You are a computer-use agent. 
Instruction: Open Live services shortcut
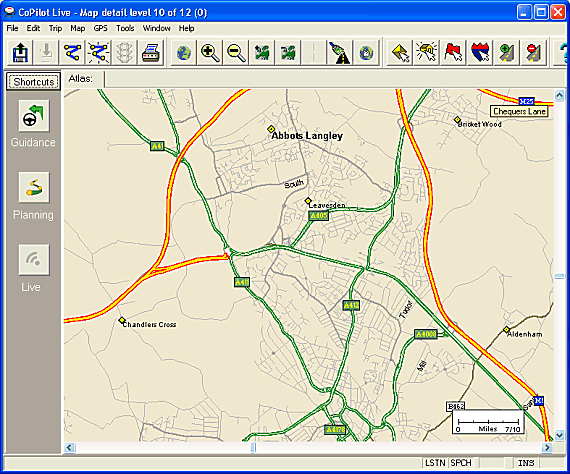coord(34,260)
